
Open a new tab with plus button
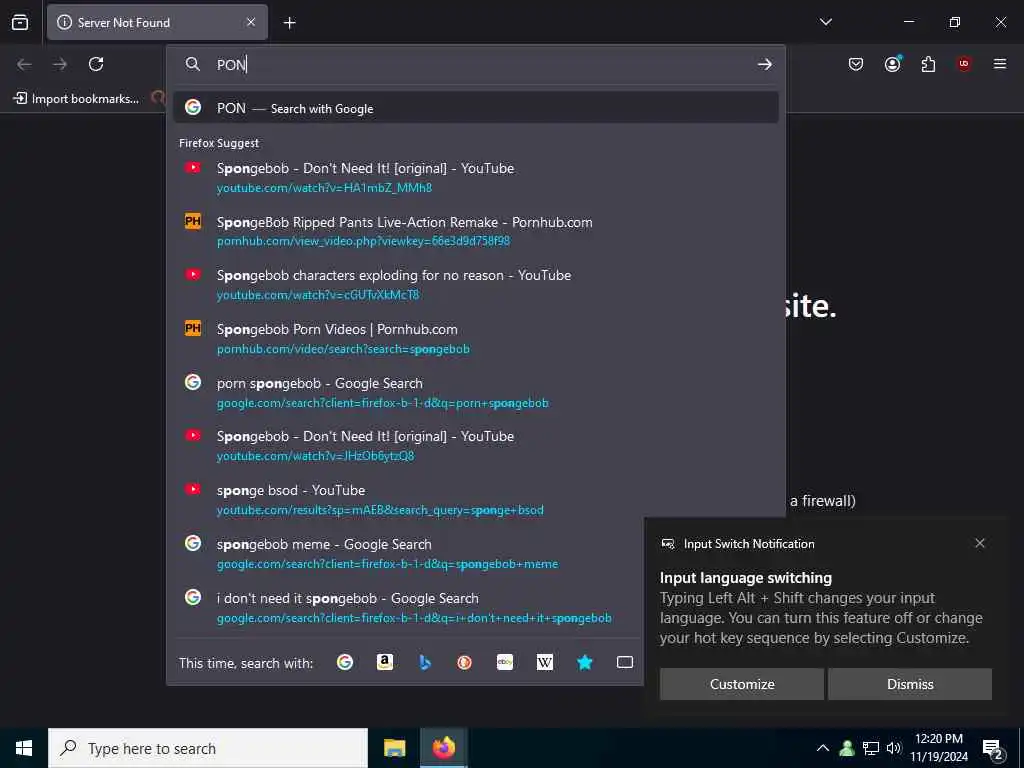289,23
